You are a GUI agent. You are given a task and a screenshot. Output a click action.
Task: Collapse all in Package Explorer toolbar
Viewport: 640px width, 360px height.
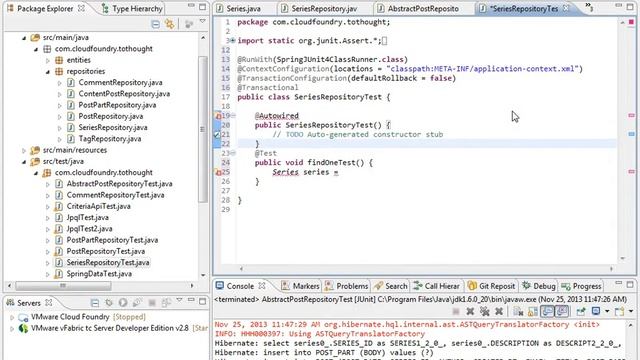click(x=156, y=24)
